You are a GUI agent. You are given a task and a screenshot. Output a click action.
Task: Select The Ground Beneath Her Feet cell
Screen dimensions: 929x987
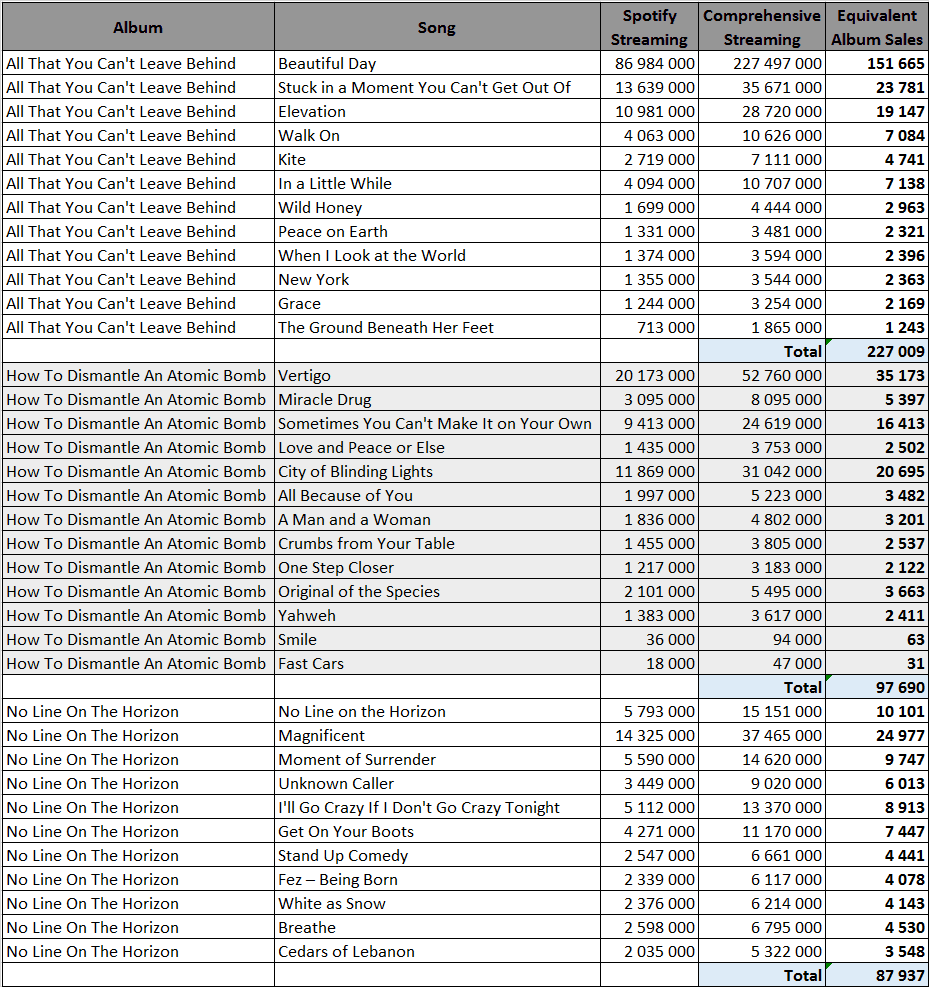(x=437, y=327)
